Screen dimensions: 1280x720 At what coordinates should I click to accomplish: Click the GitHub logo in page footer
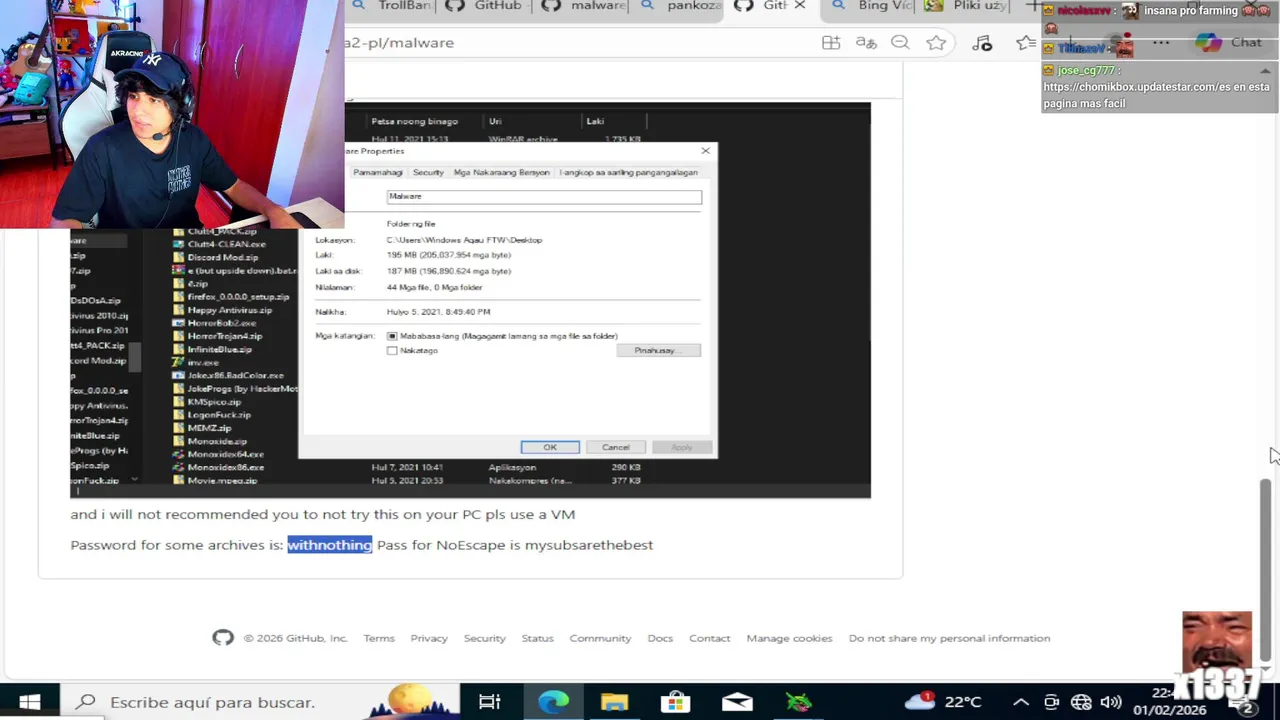(223, 638)
